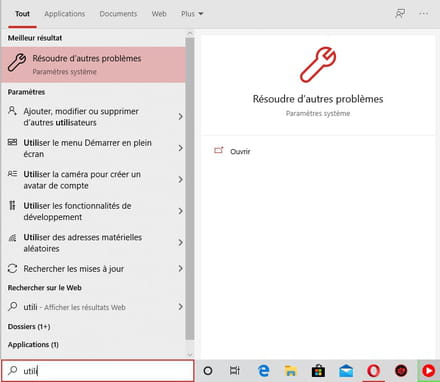This screenshot has height=382, width=440.
Task: Click the magnifier icon in search box
Action: pyautogui.click(x=13, y=370)
